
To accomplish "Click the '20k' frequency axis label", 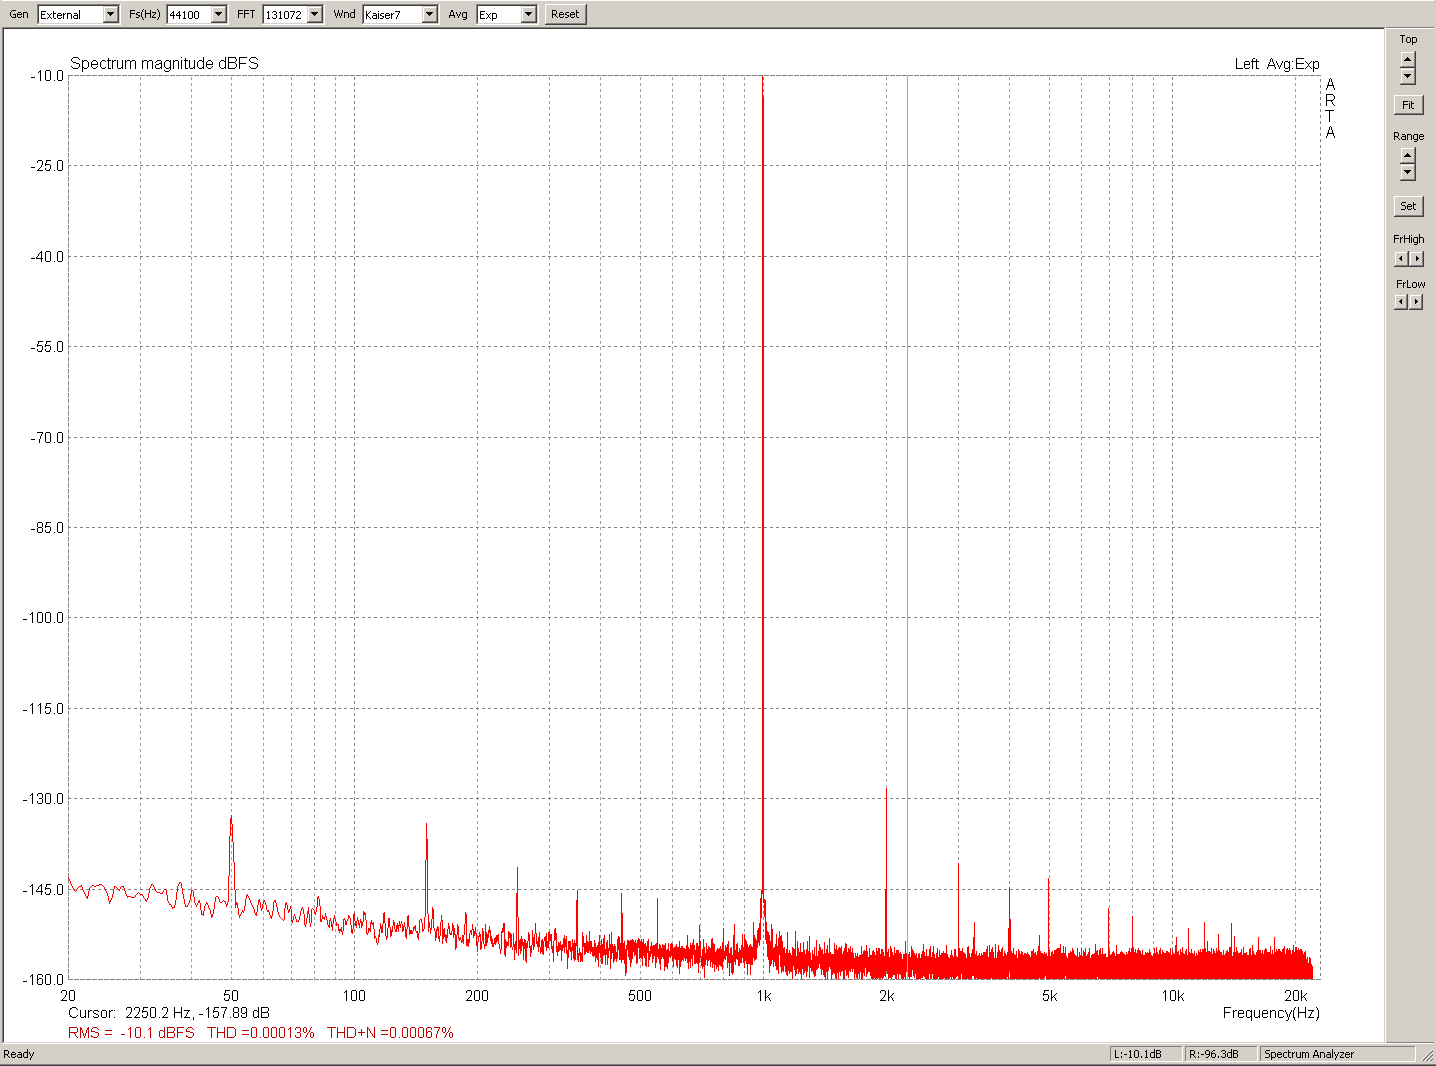I will click(x=1296, y=996).
